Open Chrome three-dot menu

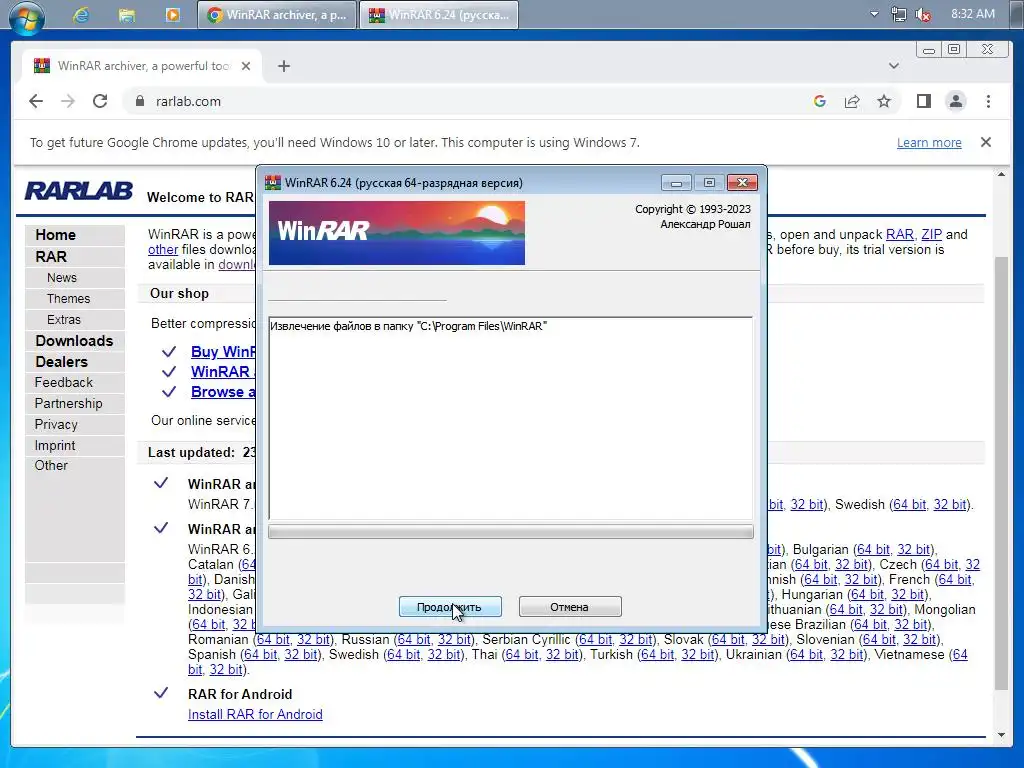tap(988, 101)
